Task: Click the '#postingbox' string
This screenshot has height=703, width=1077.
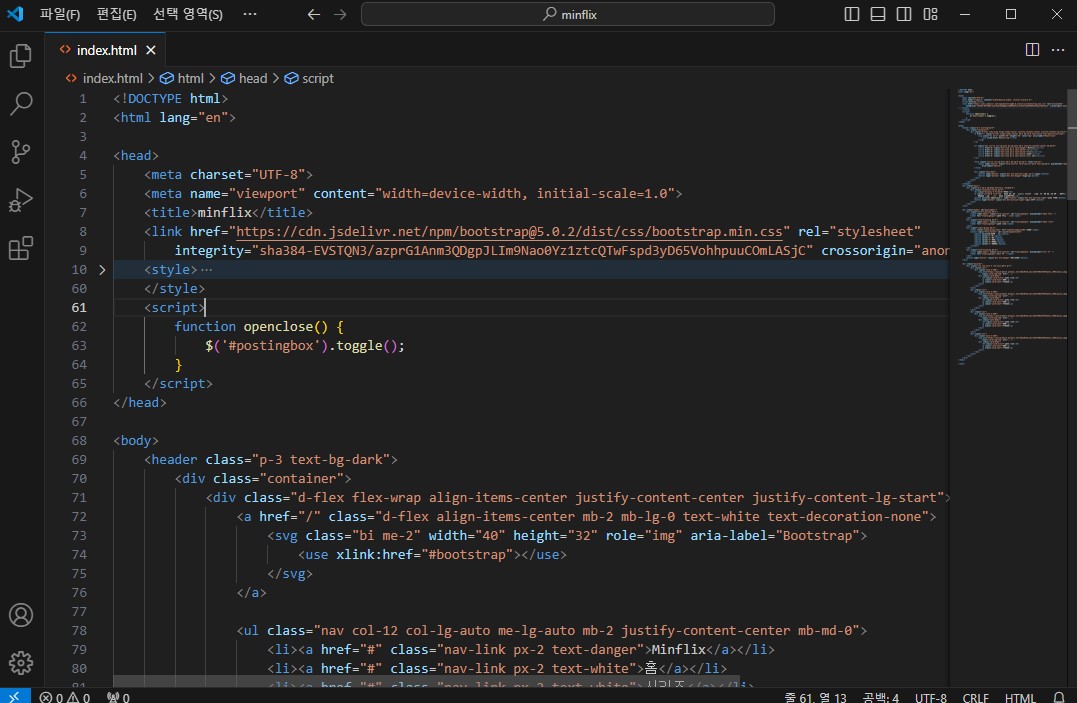Action: [x=271, y=346]
